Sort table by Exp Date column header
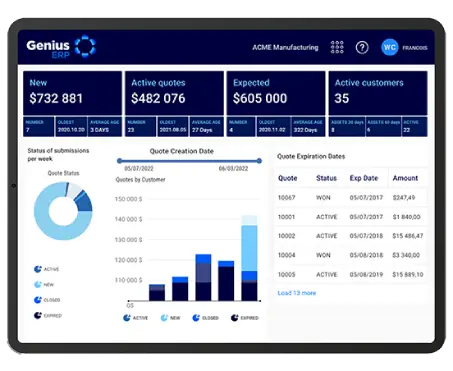Screen dimensions: 453x371 (364, 178)
